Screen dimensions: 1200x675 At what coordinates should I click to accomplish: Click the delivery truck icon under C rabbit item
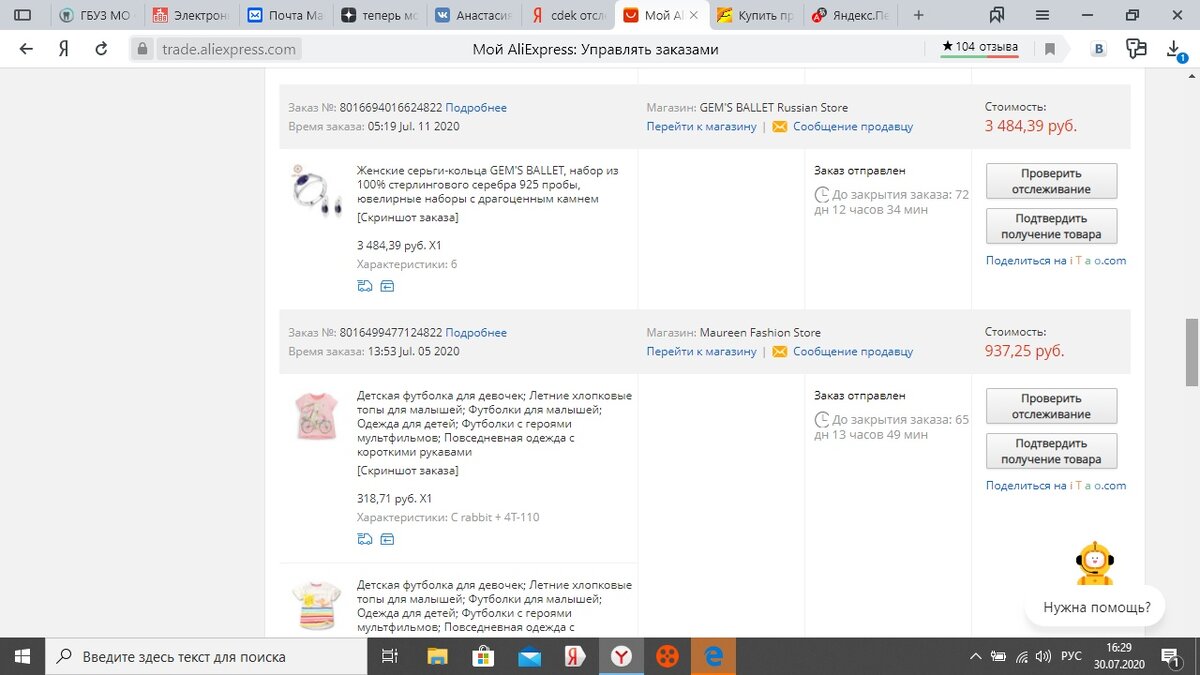(x=365, y=539)
